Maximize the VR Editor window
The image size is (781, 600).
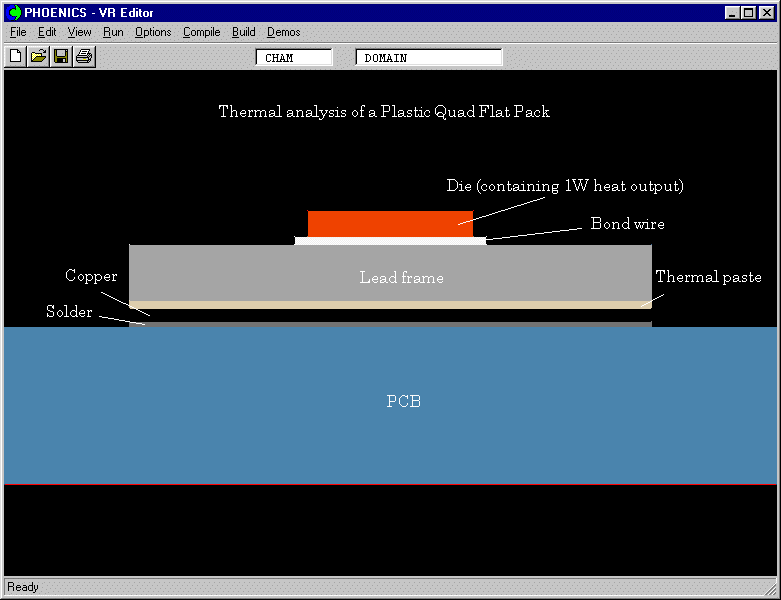(x=749, y=12)
